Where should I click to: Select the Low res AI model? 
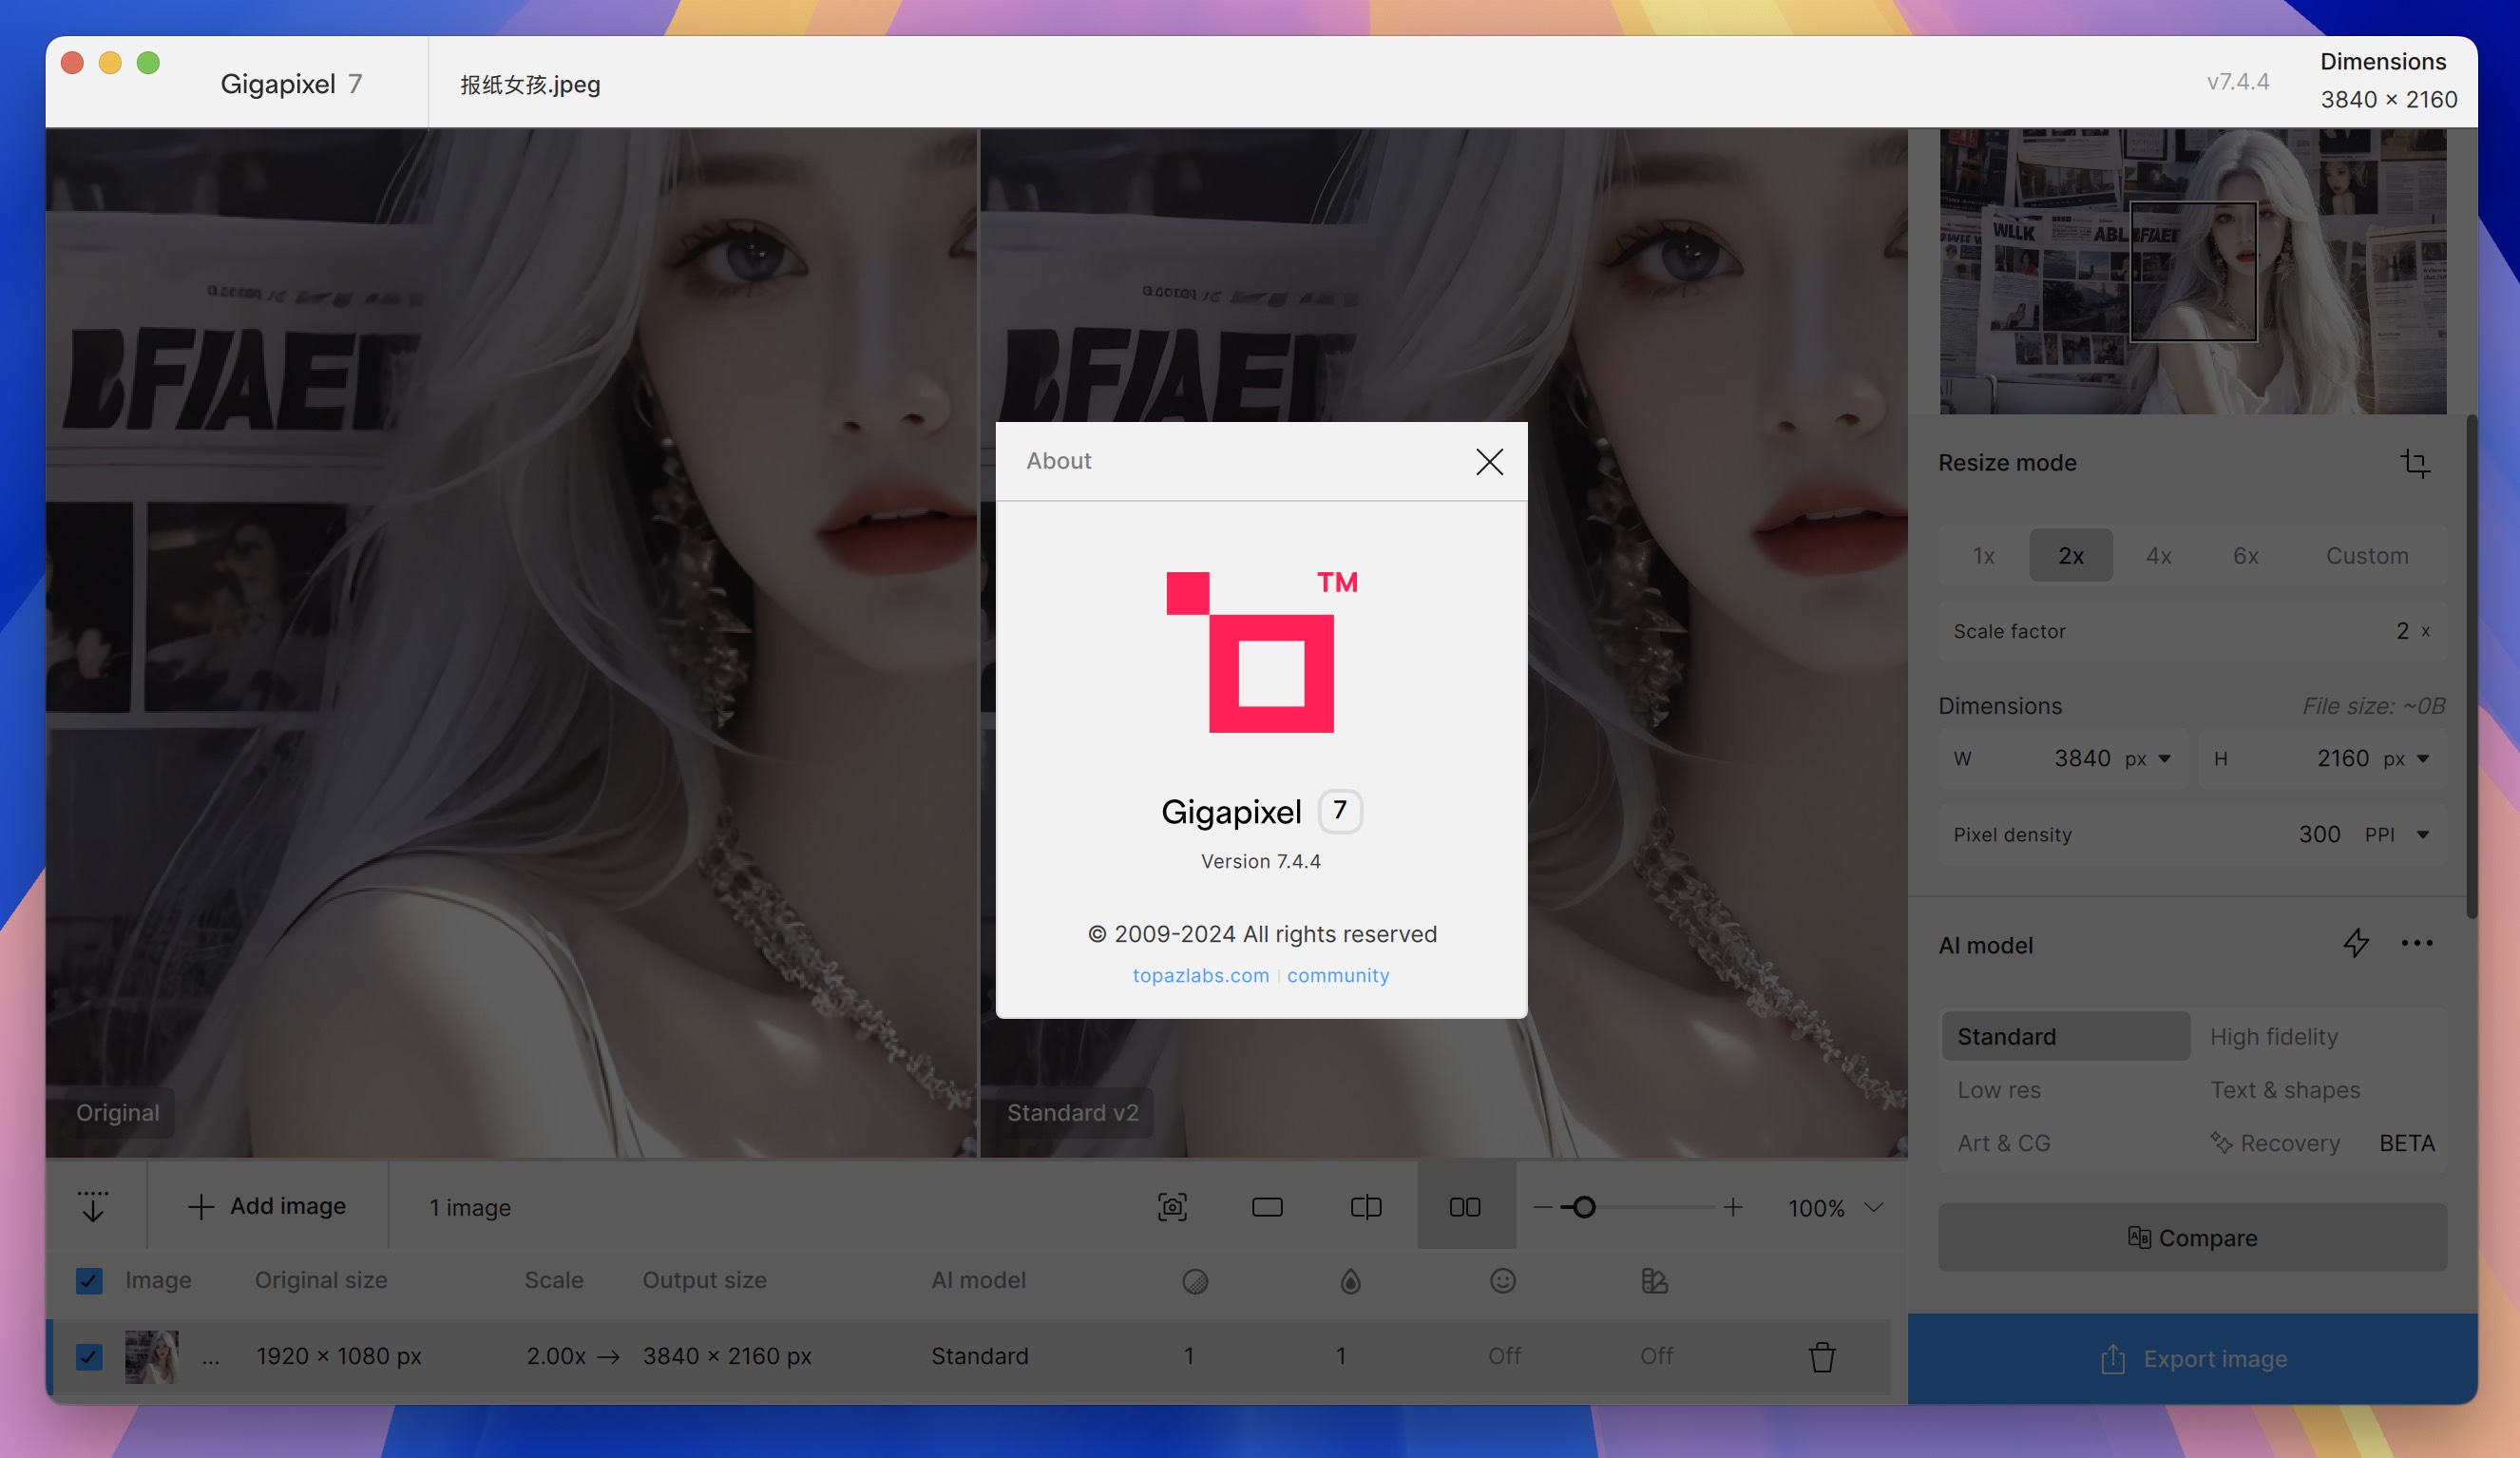pos(1999,1090)
